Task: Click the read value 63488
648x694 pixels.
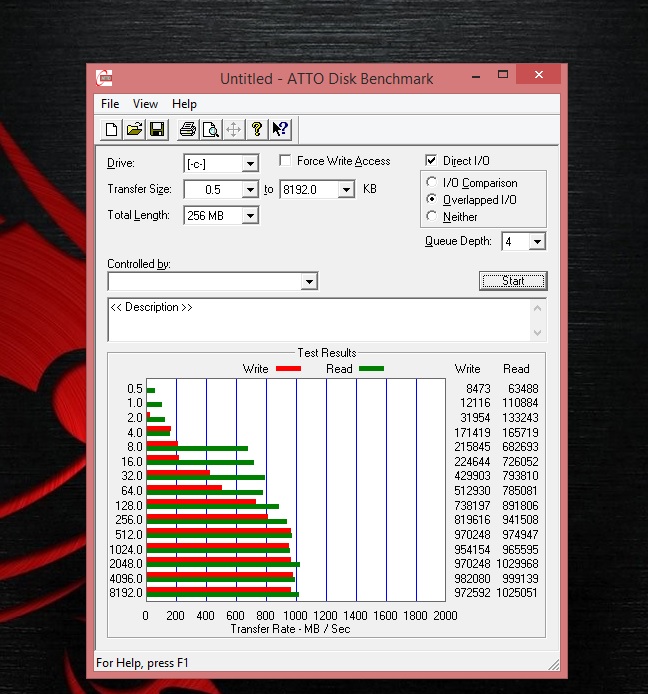Action: point(523,389)
